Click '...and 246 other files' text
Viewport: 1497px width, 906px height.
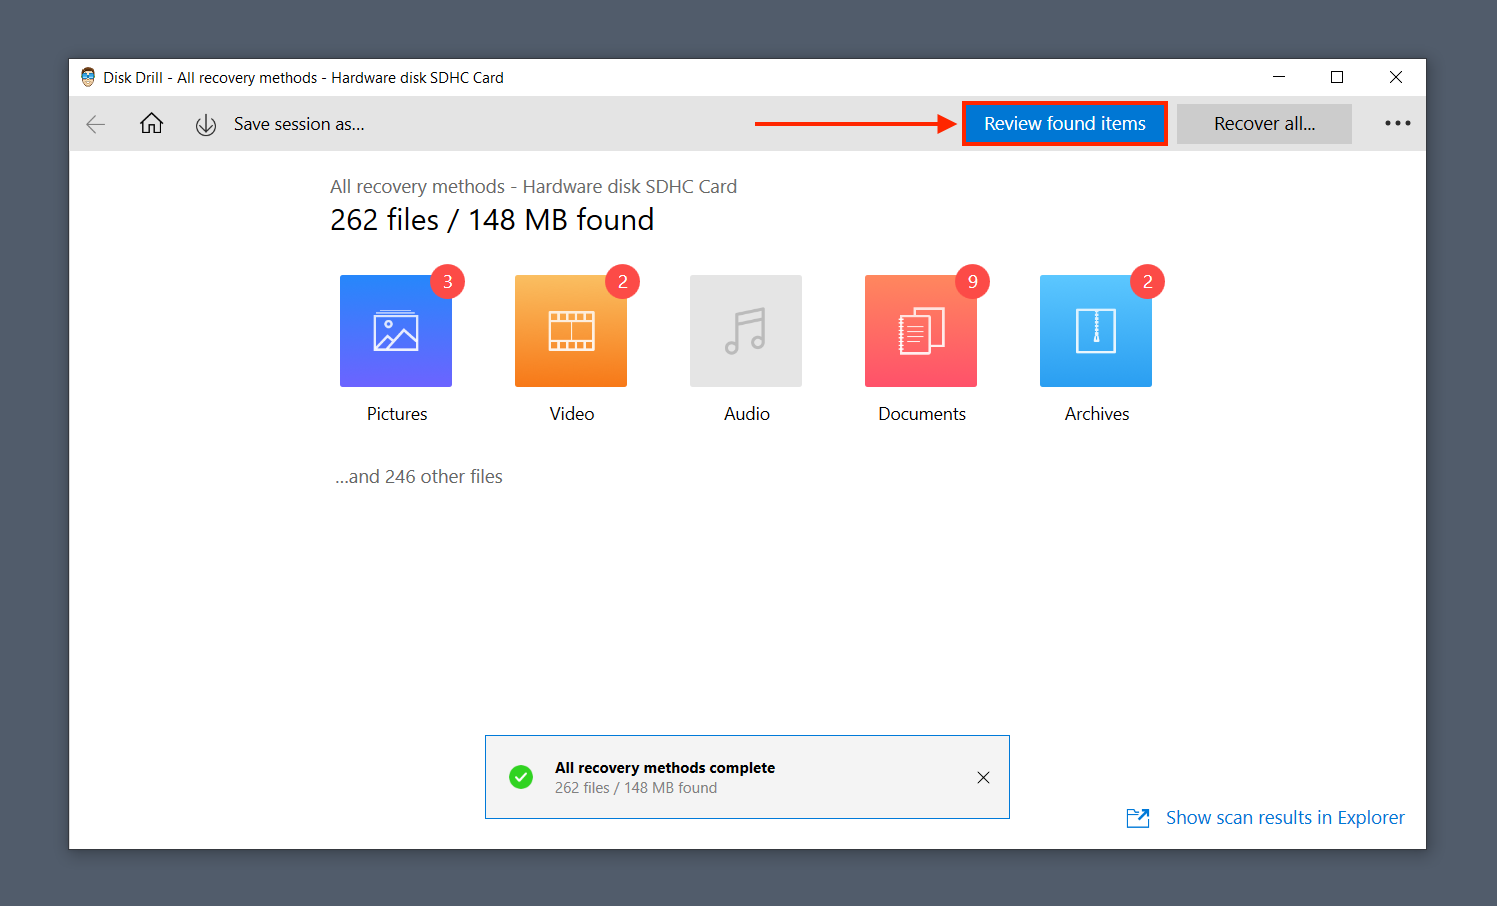[419, 477]
